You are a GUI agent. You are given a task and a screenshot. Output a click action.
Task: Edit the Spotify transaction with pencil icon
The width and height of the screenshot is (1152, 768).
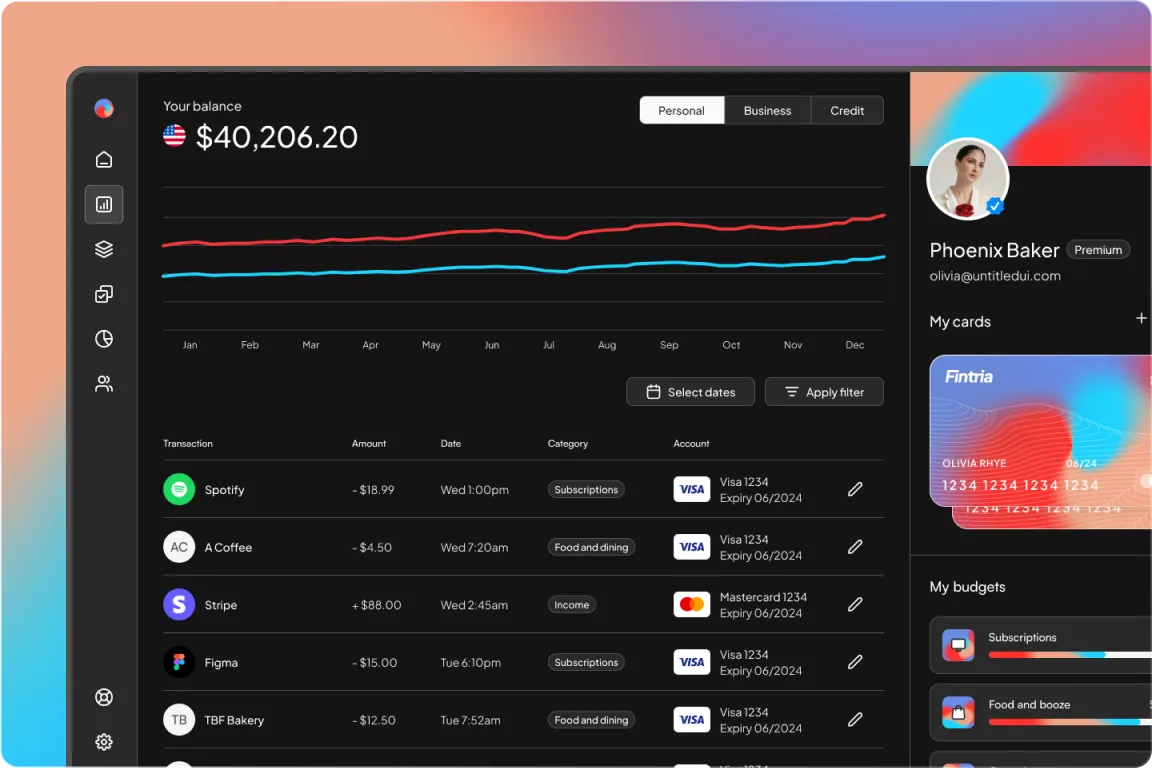(x=854, y=489)
